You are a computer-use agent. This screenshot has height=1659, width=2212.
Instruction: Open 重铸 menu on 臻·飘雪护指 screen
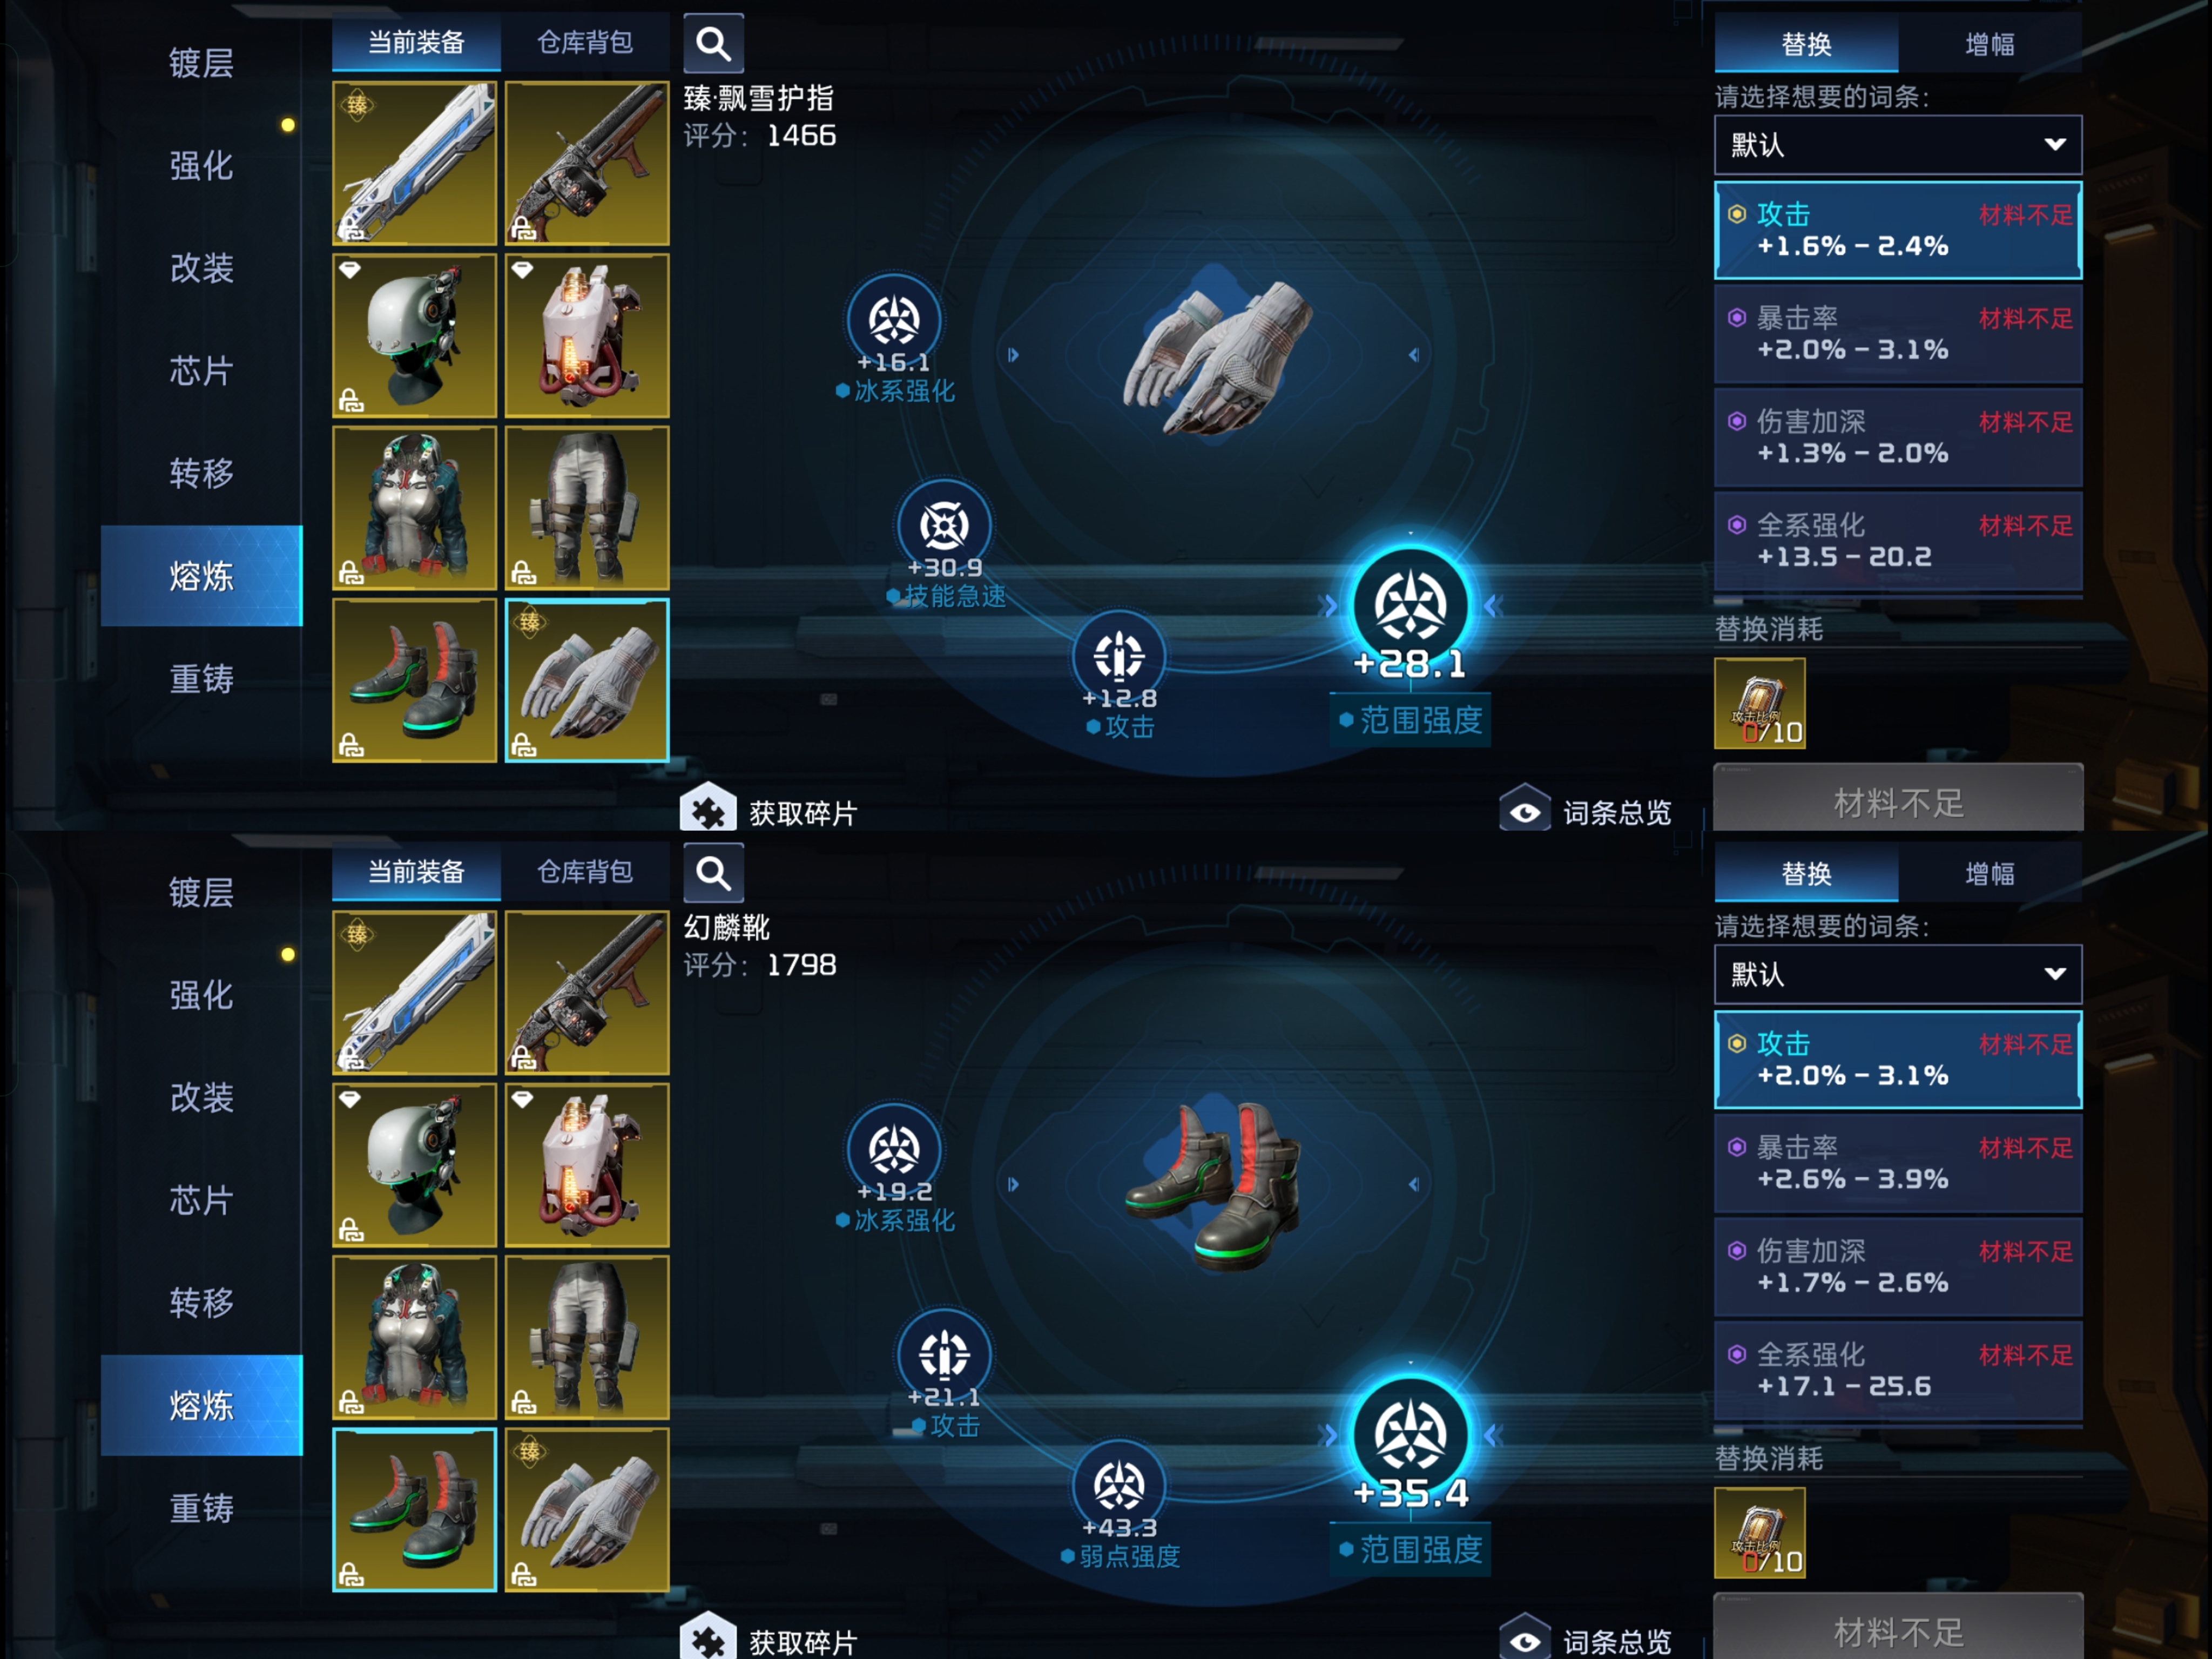[201, 679]
